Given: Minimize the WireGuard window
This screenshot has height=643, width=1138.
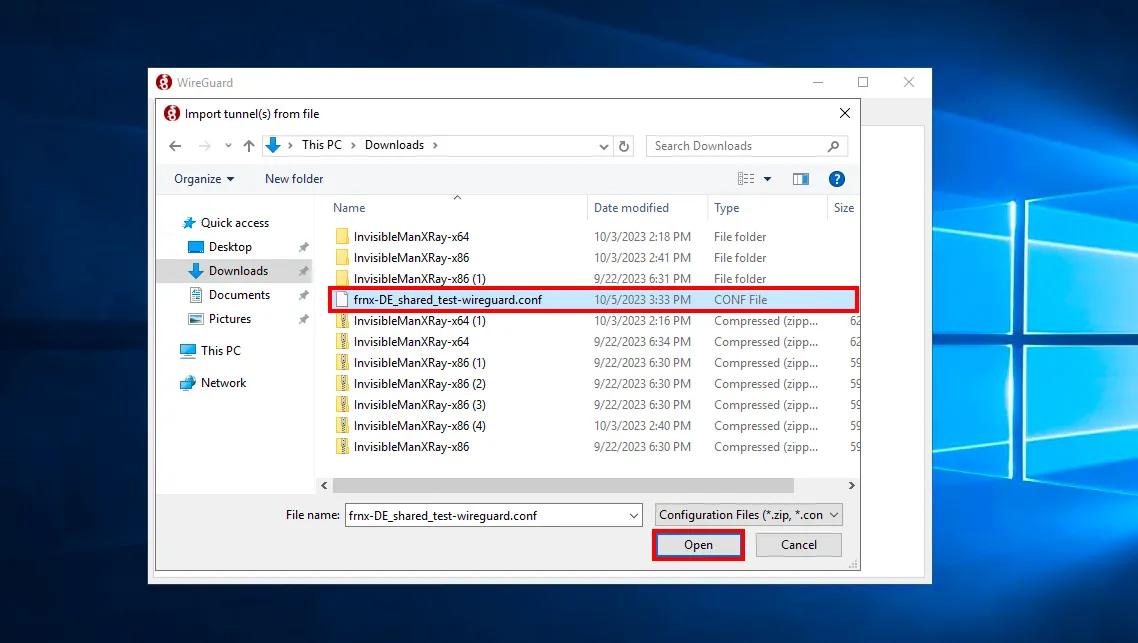Looking at the screenshot, I should [x=818, y=82].
